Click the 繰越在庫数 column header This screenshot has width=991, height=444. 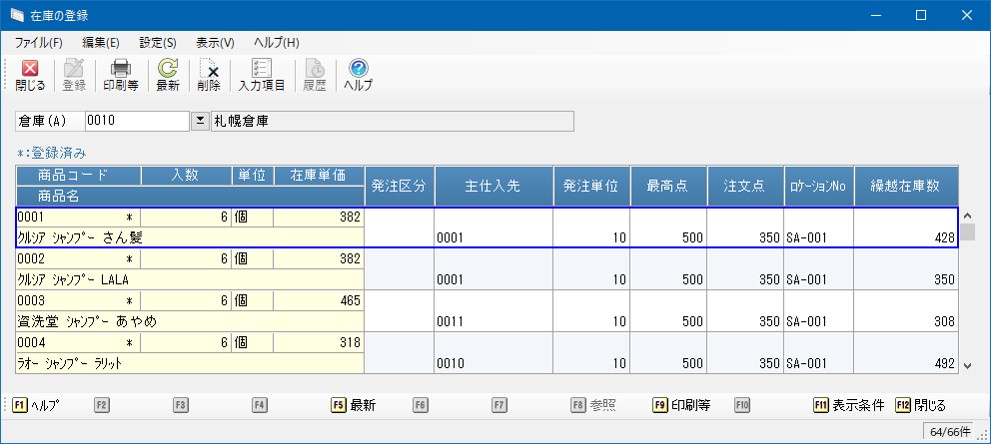click(906, 186)
